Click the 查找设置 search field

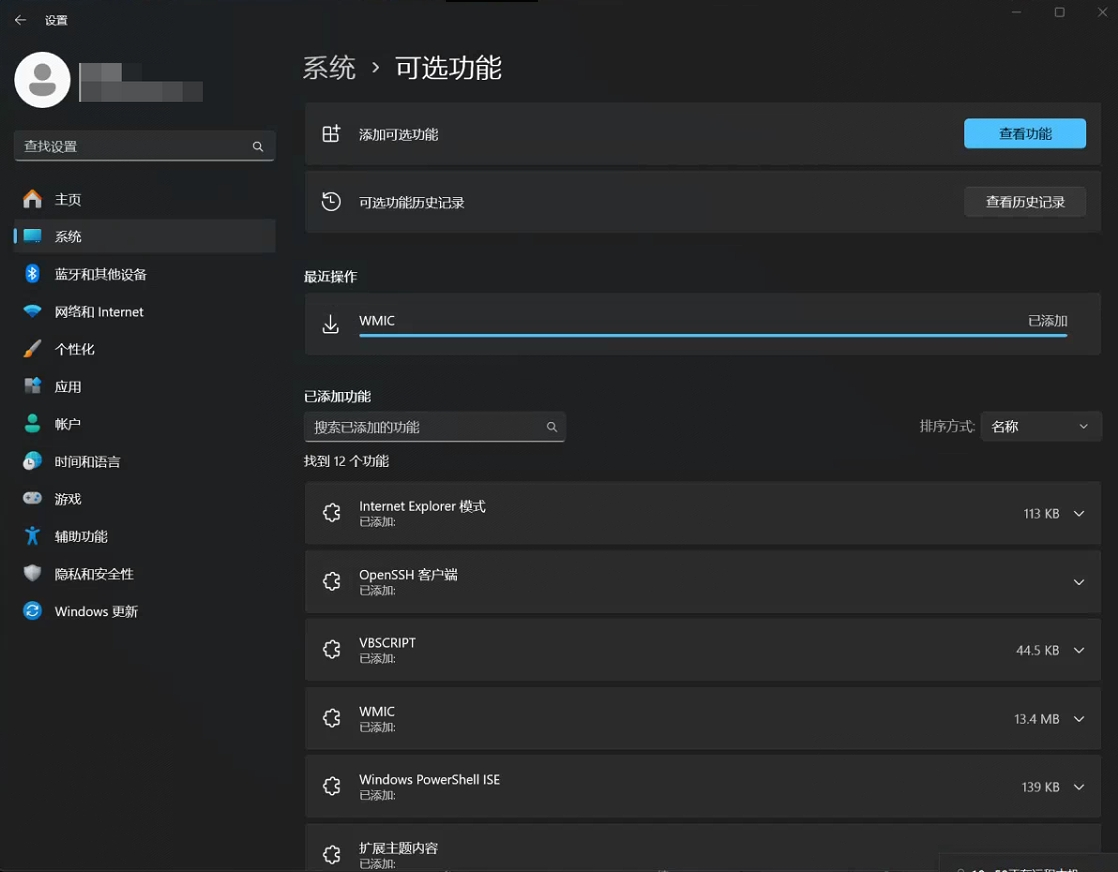click(145, 146)
